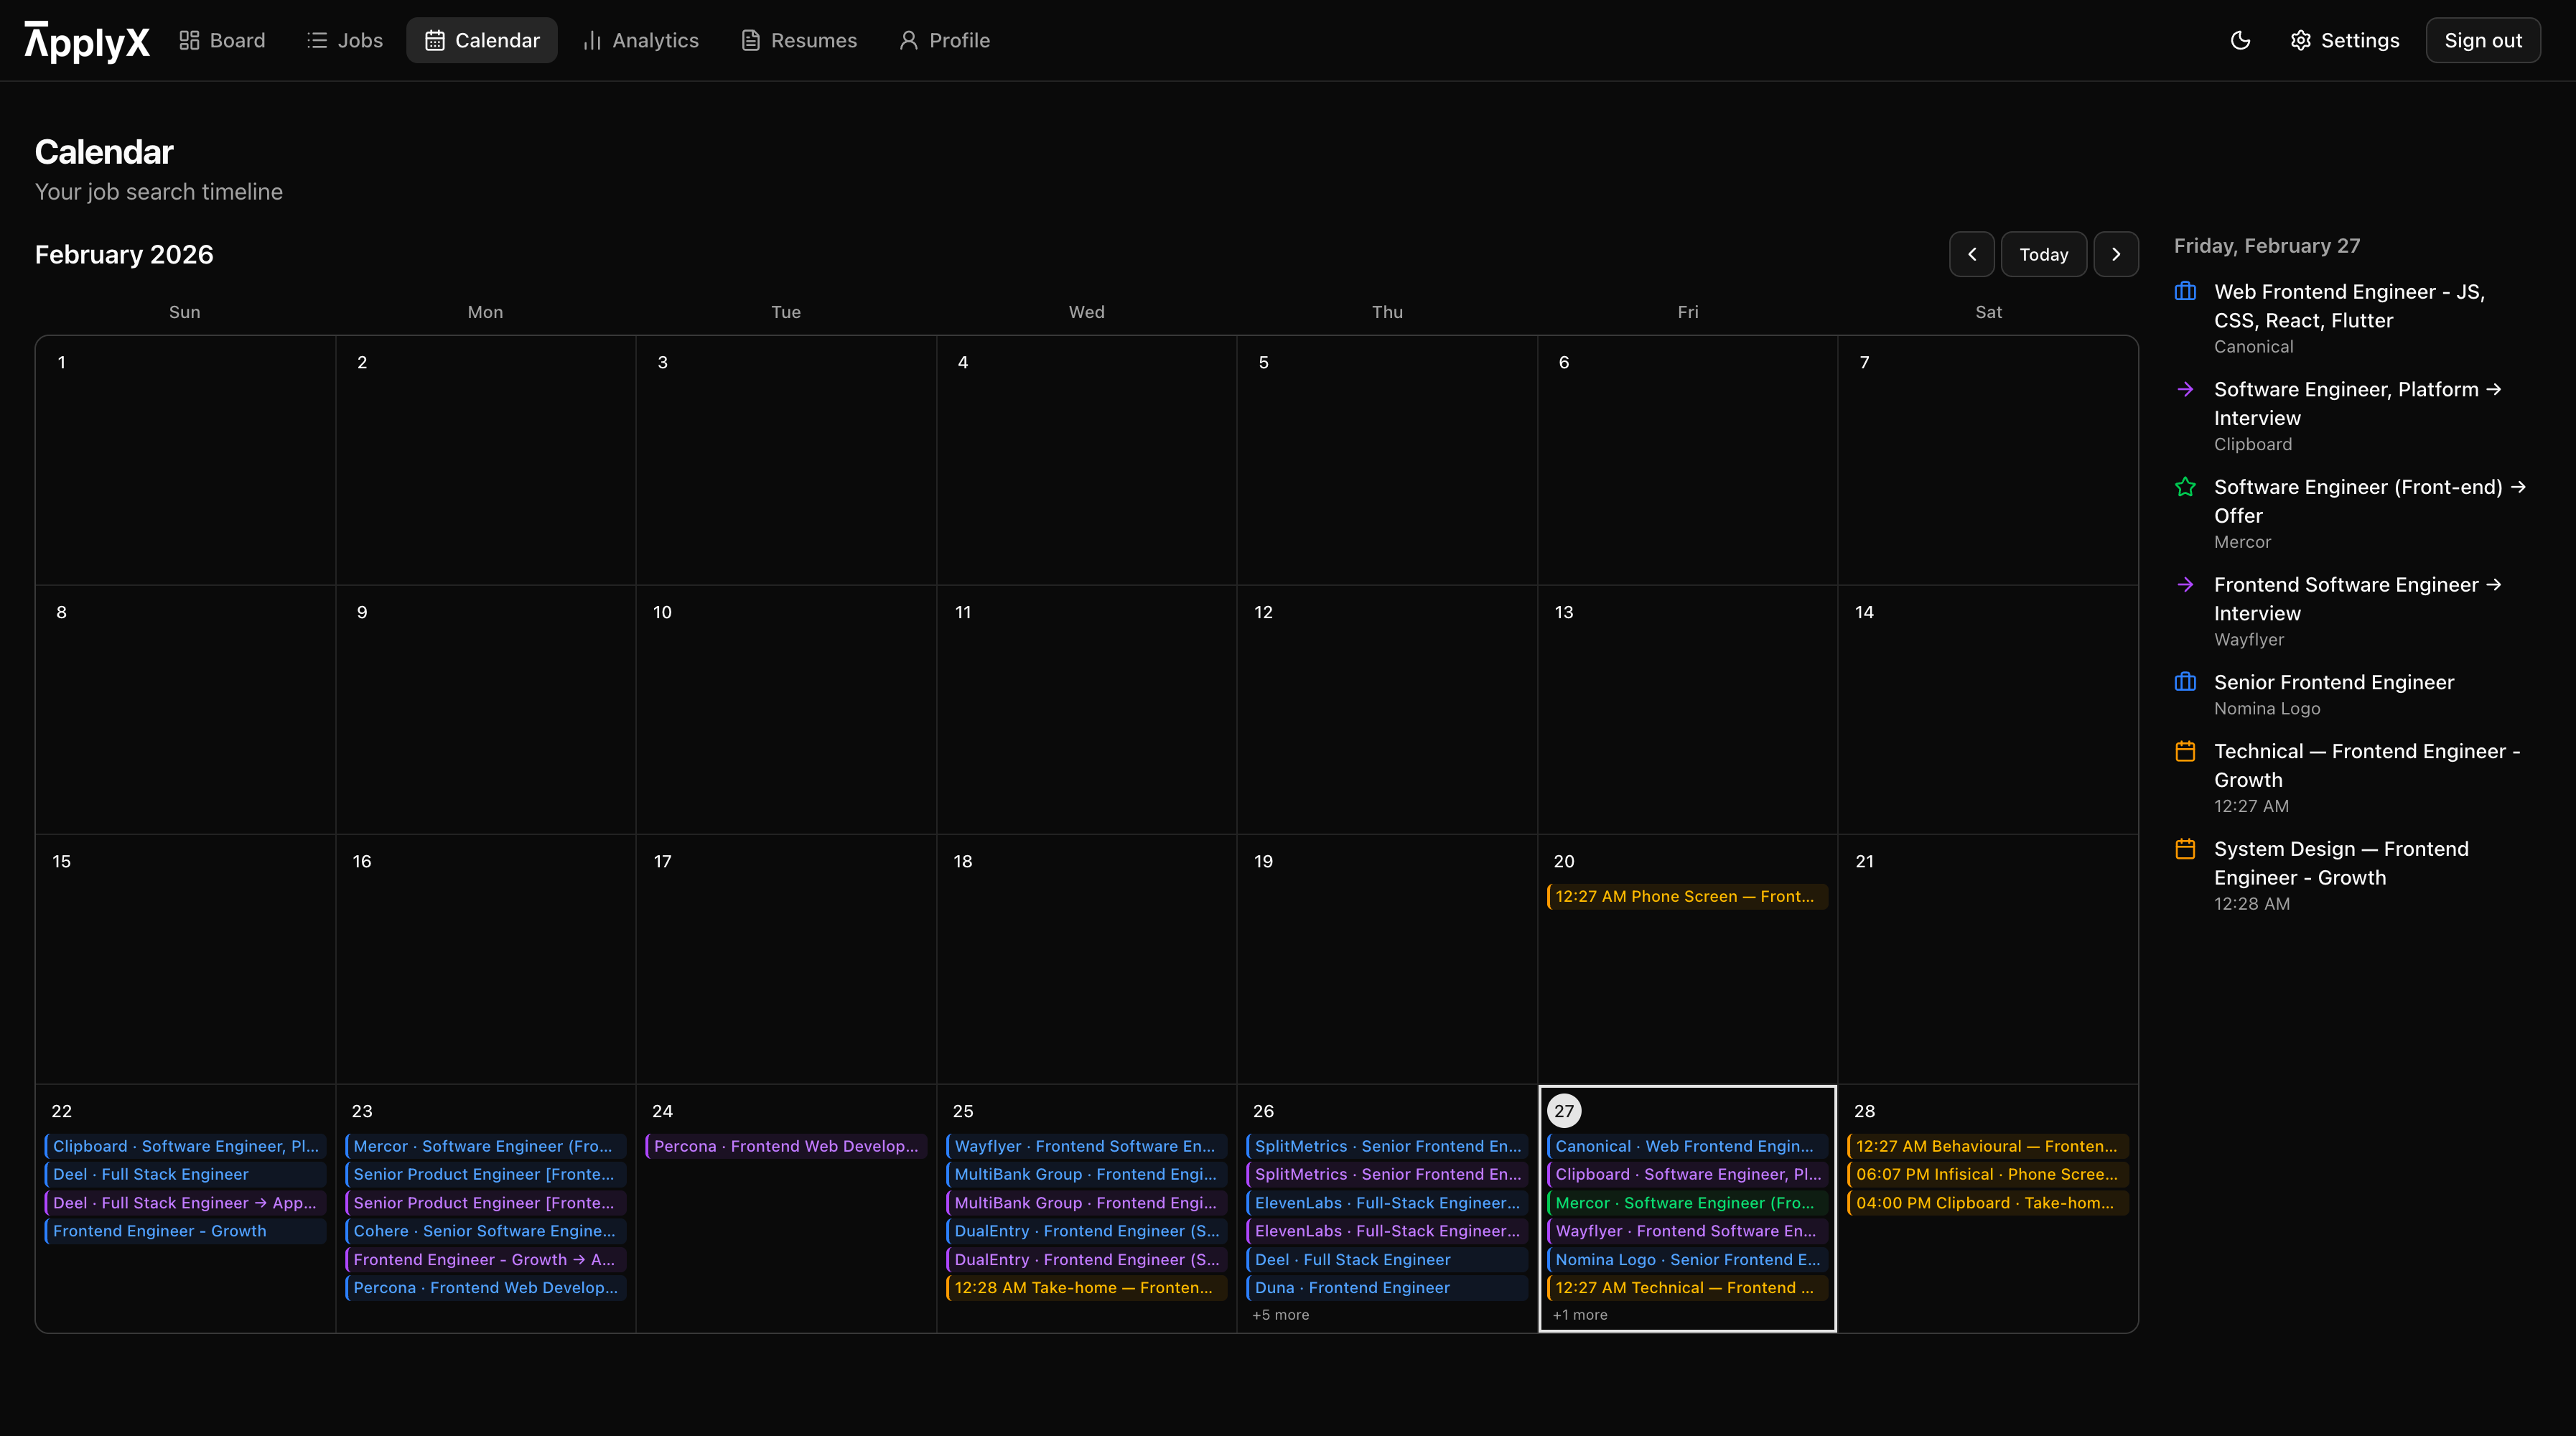The image size is (2576, 1436).
Task: Expand +5 more events on 26th
Action: pyautogui.click(x=1280, y=1315)
